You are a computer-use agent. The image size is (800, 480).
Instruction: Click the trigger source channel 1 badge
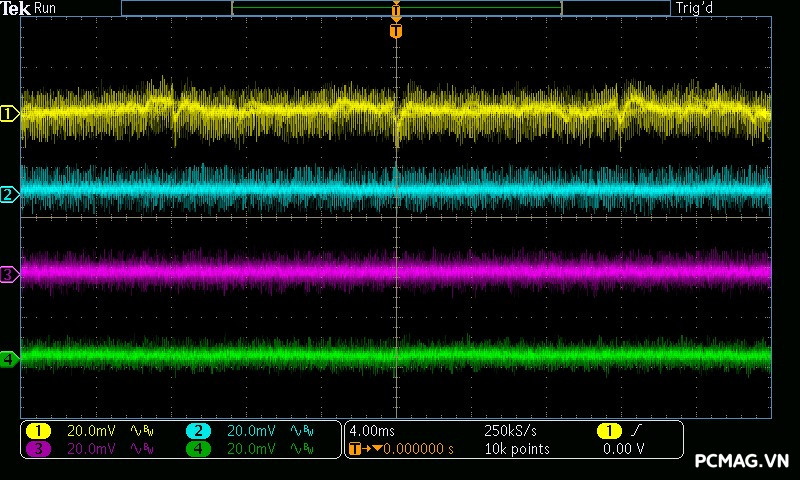point(608,431)
